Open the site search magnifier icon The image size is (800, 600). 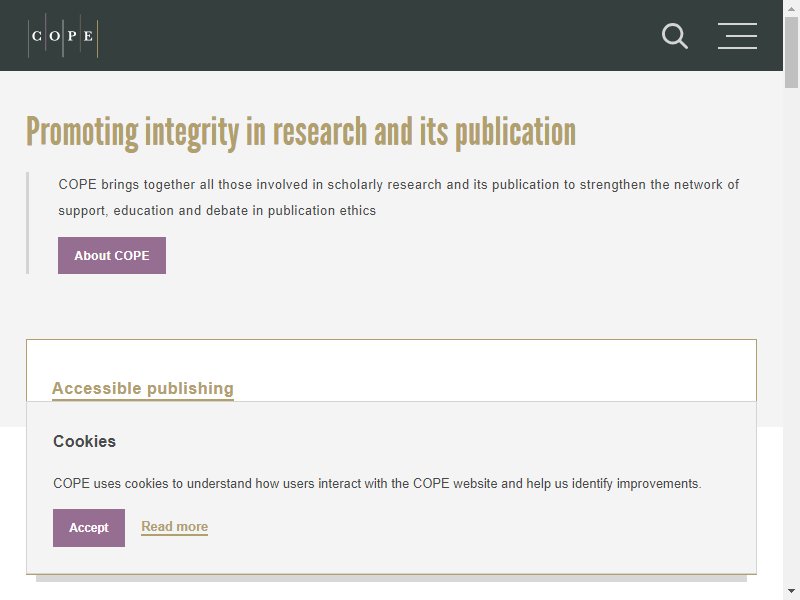click(x=674, y=36)
